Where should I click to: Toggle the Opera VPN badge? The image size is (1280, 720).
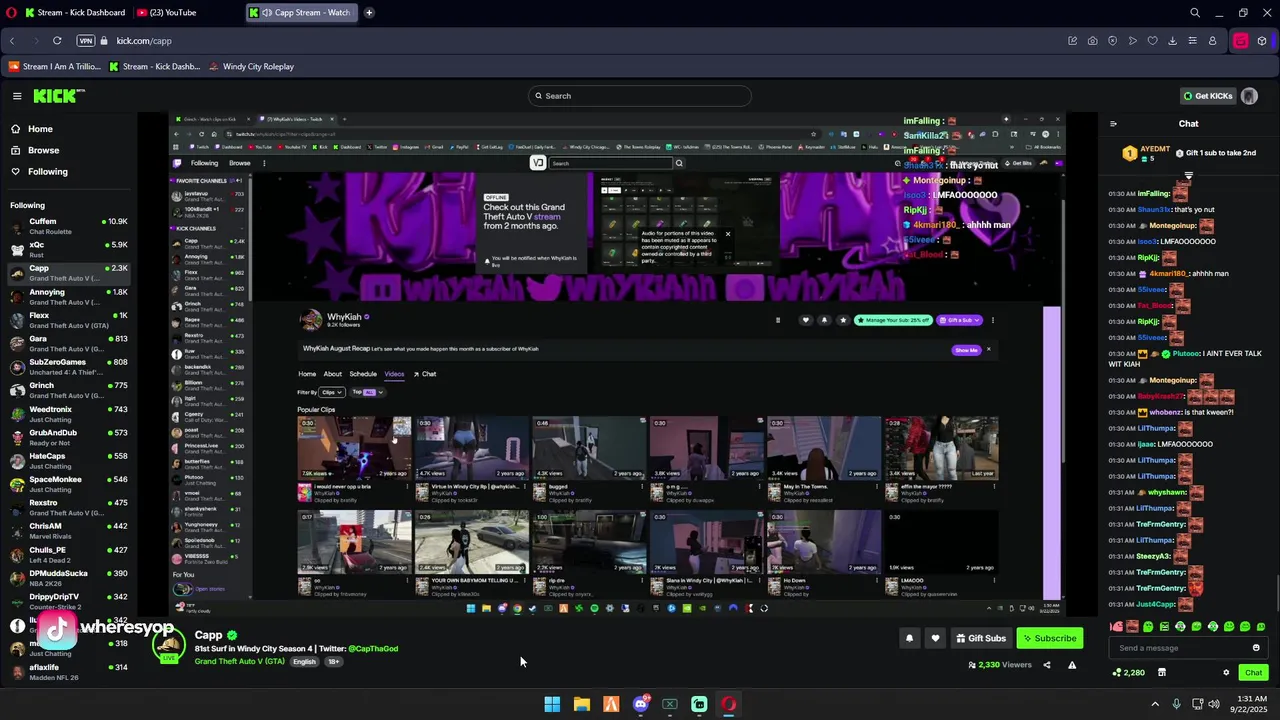[86, 41]
